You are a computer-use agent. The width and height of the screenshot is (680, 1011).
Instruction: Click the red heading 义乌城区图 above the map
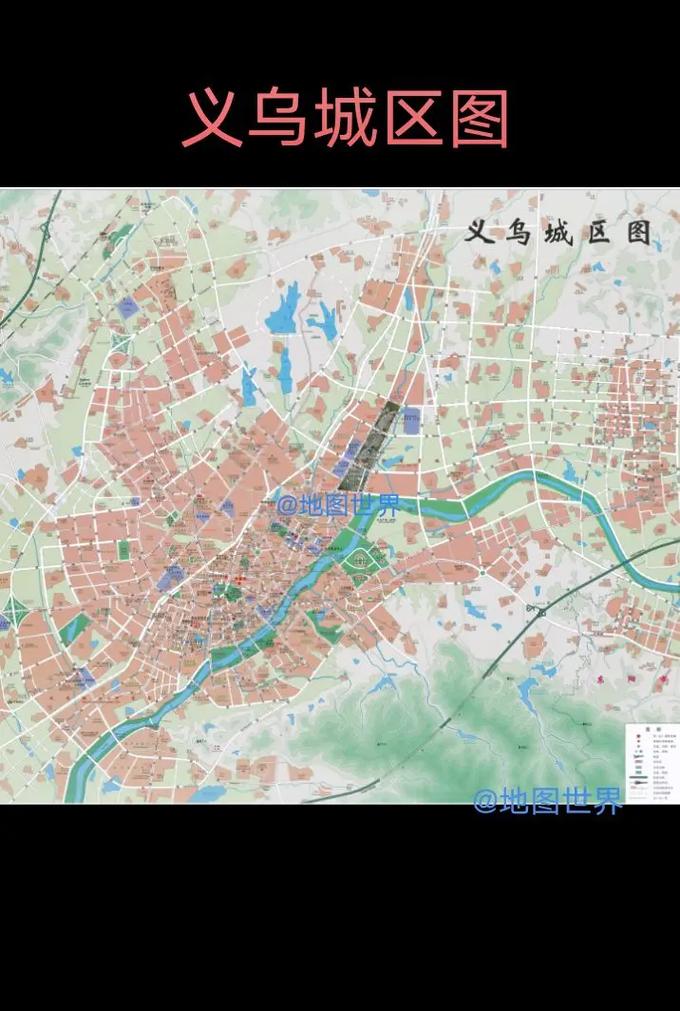pos(345,119)
